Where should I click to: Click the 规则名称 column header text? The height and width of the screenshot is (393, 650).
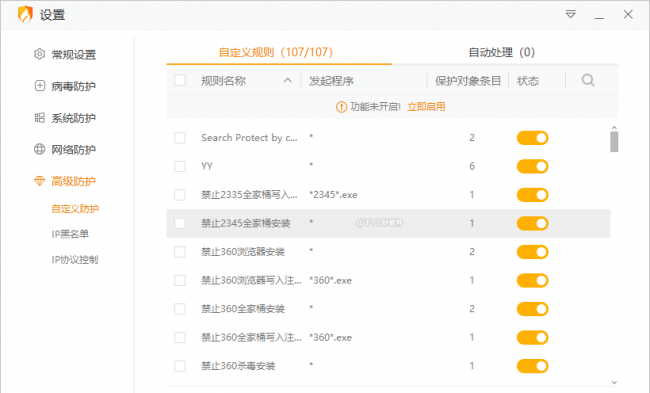[x=223, y=80]
